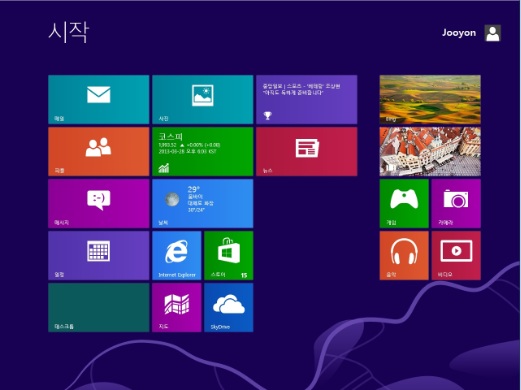Open the red News tile
Screen dimensions: 521x390
pyautogui.click(x=307, y=151)
